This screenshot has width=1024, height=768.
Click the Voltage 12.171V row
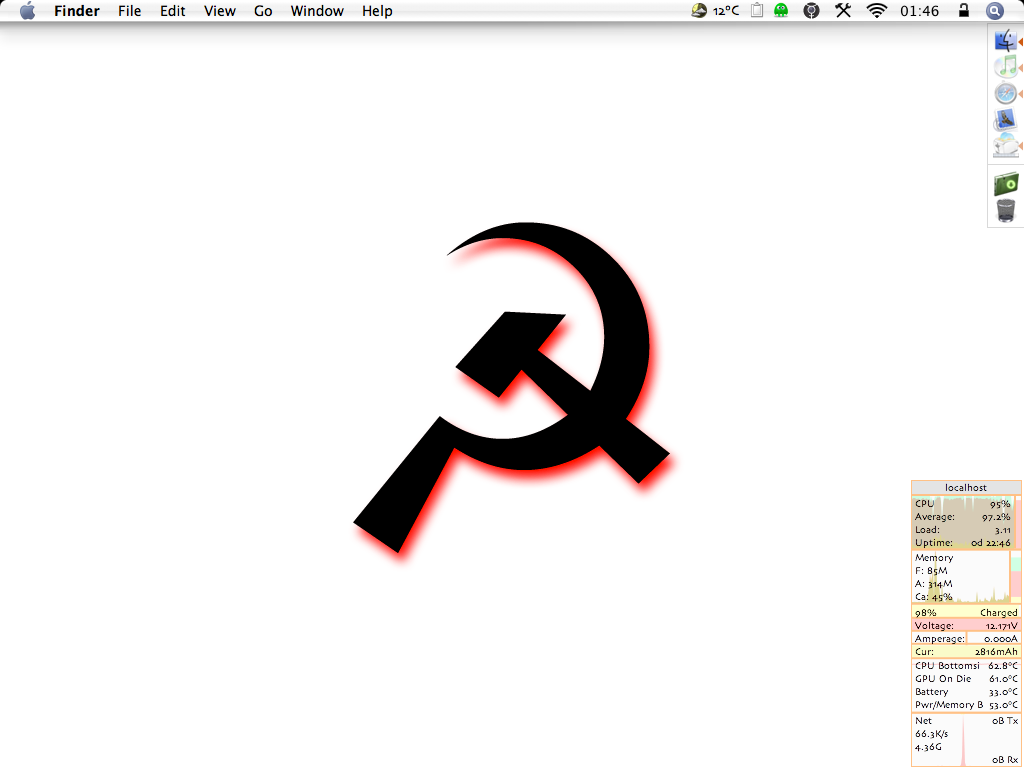coord(966,626)
